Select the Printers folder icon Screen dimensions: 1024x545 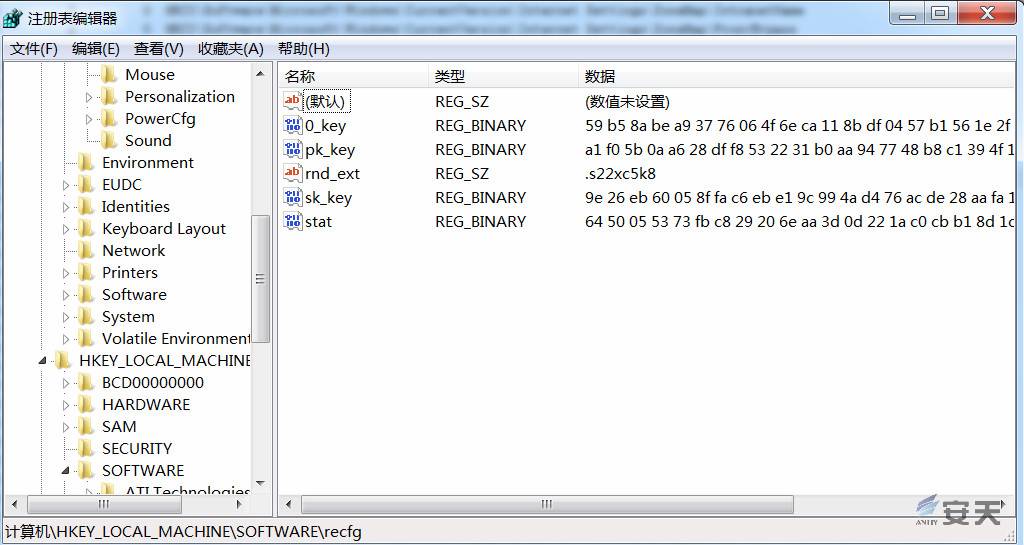(x=86, y=273)
